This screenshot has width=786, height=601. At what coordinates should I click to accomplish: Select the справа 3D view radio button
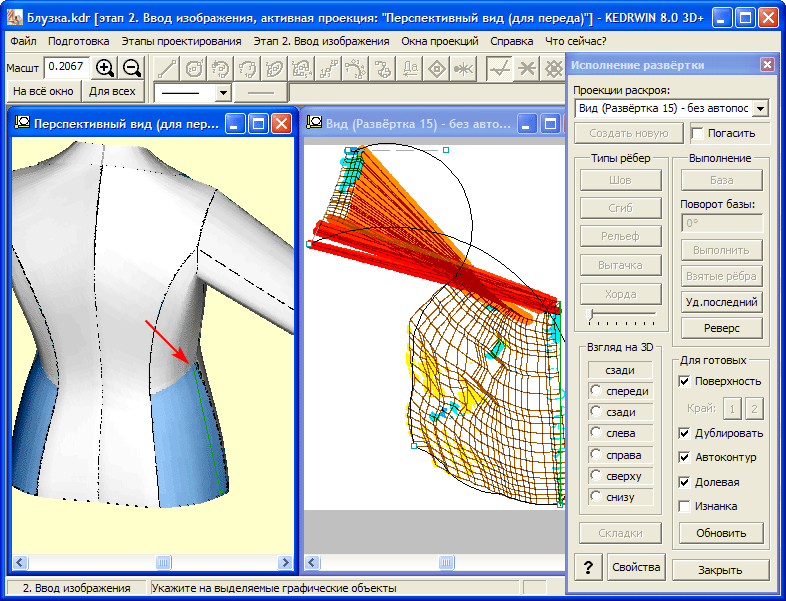(596, 455)
